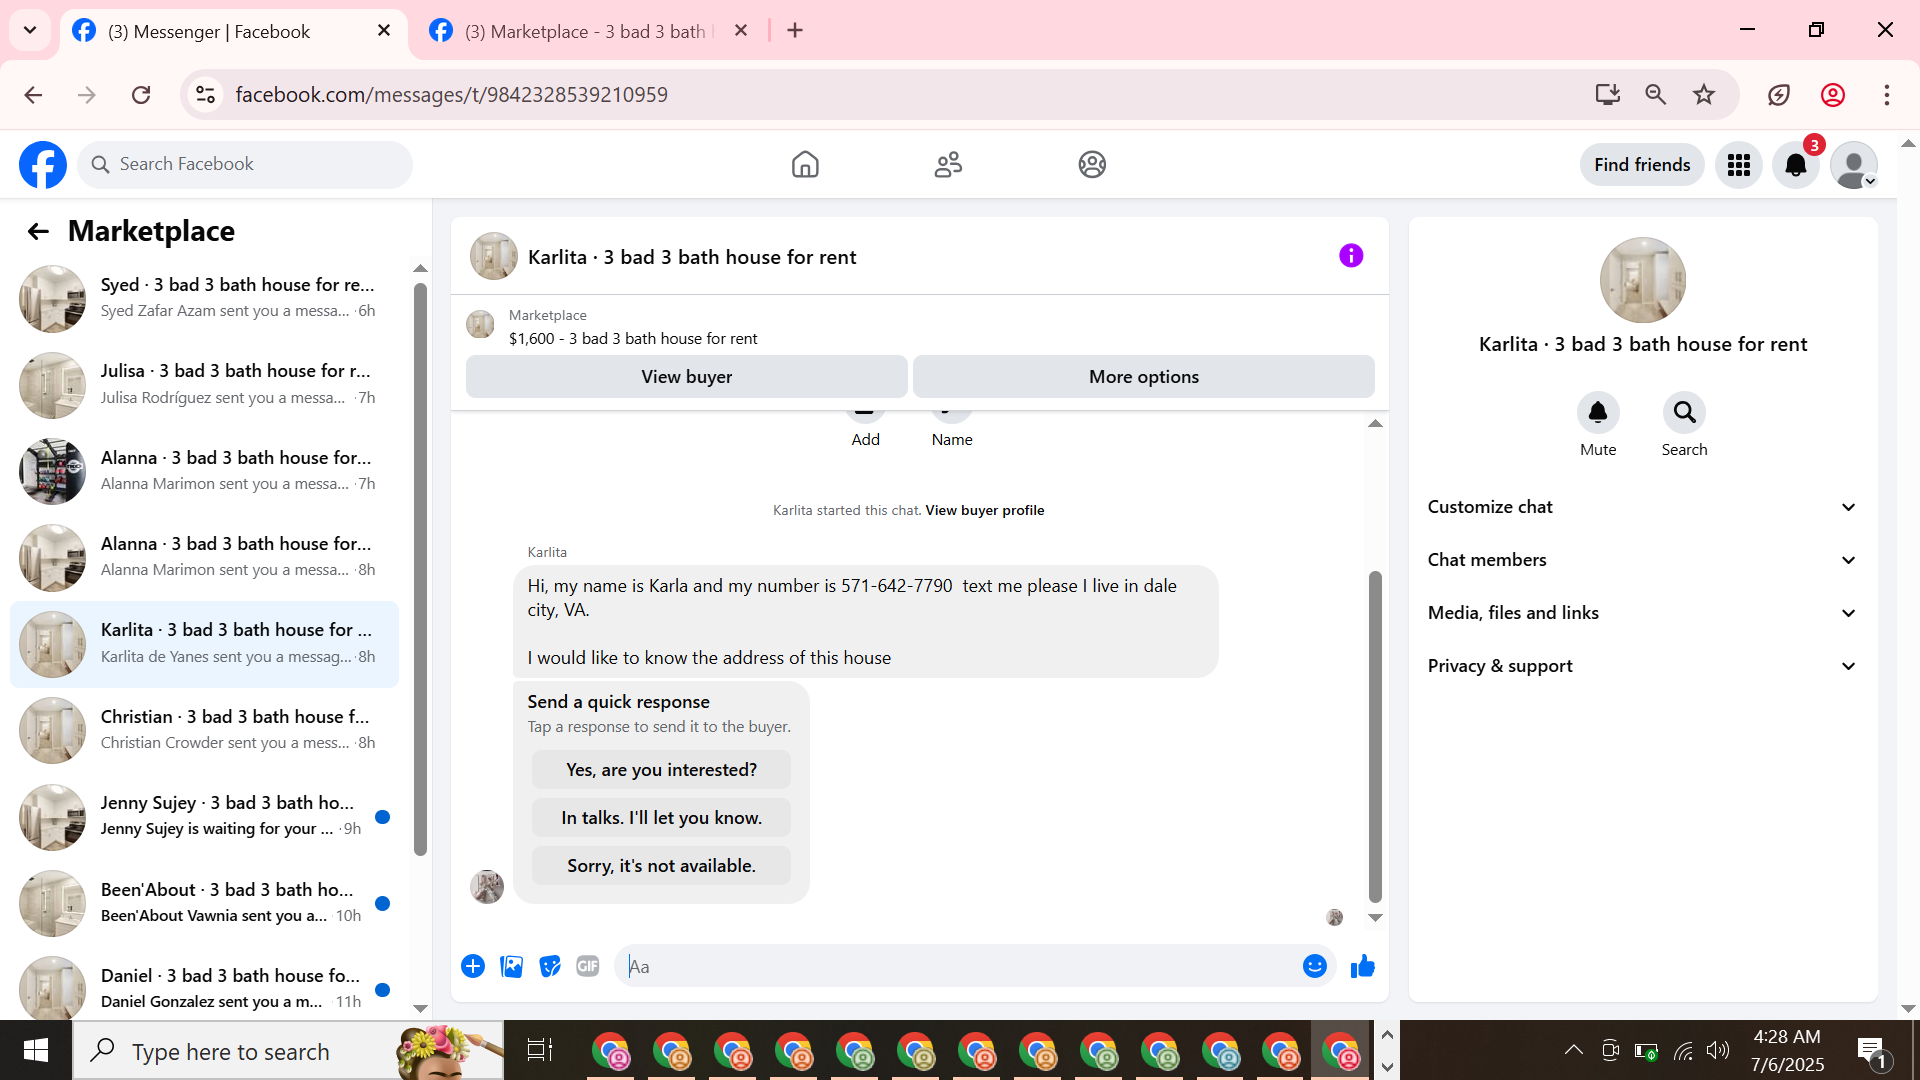Open the notifications bell with 3 badge
1920x1080 pixels.
[x=1796, y=165]
